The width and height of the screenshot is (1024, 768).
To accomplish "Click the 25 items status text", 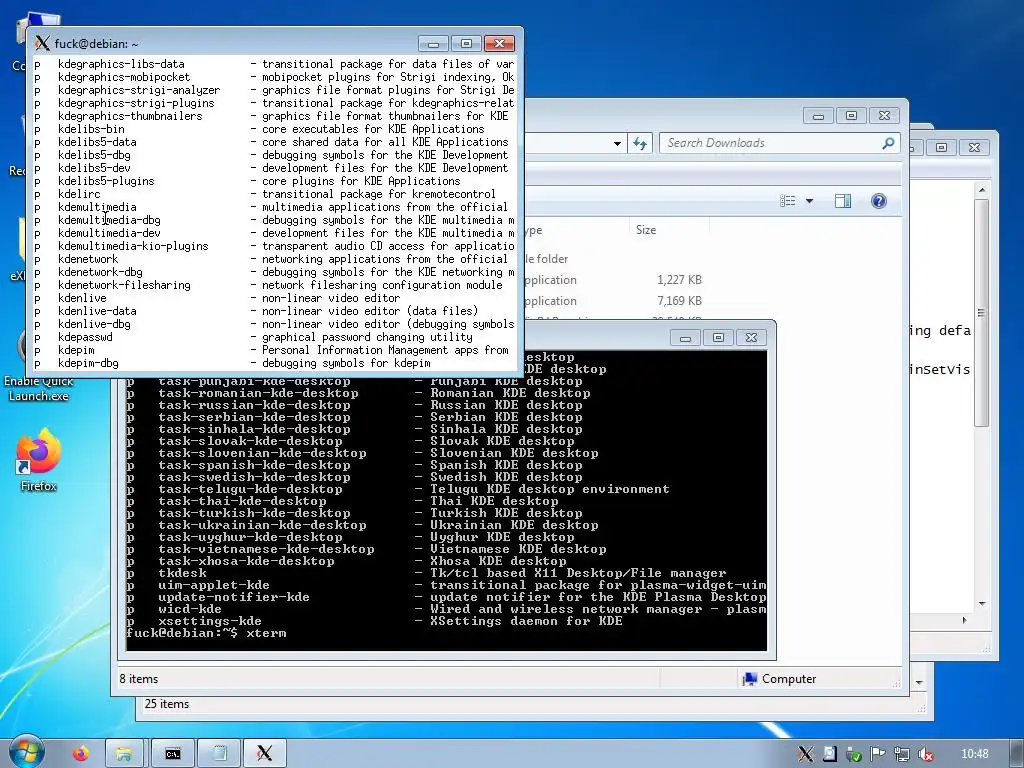I will (167, 704).
